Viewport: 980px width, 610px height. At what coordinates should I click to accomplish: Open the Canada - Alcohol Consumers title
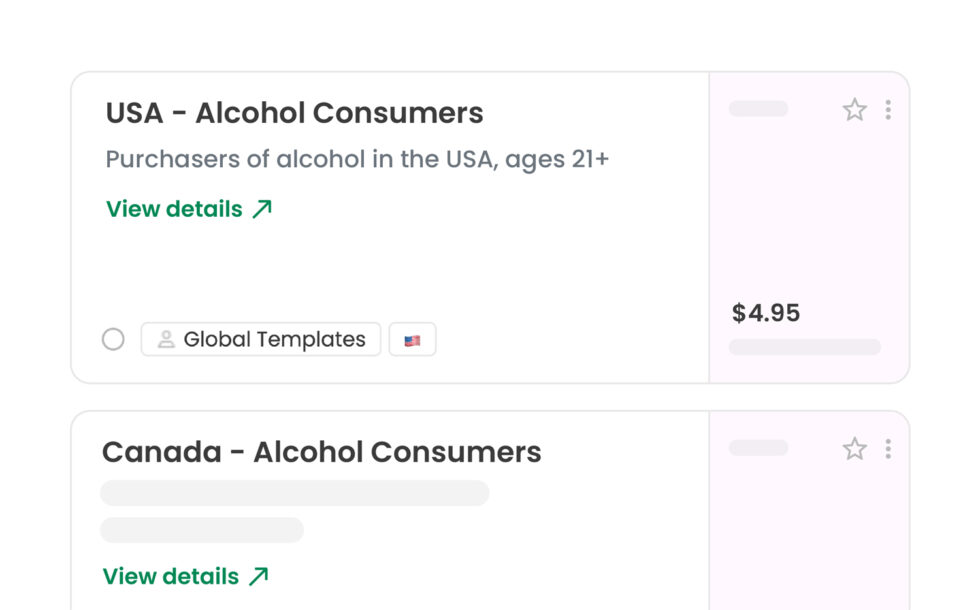tap(321, 452)
